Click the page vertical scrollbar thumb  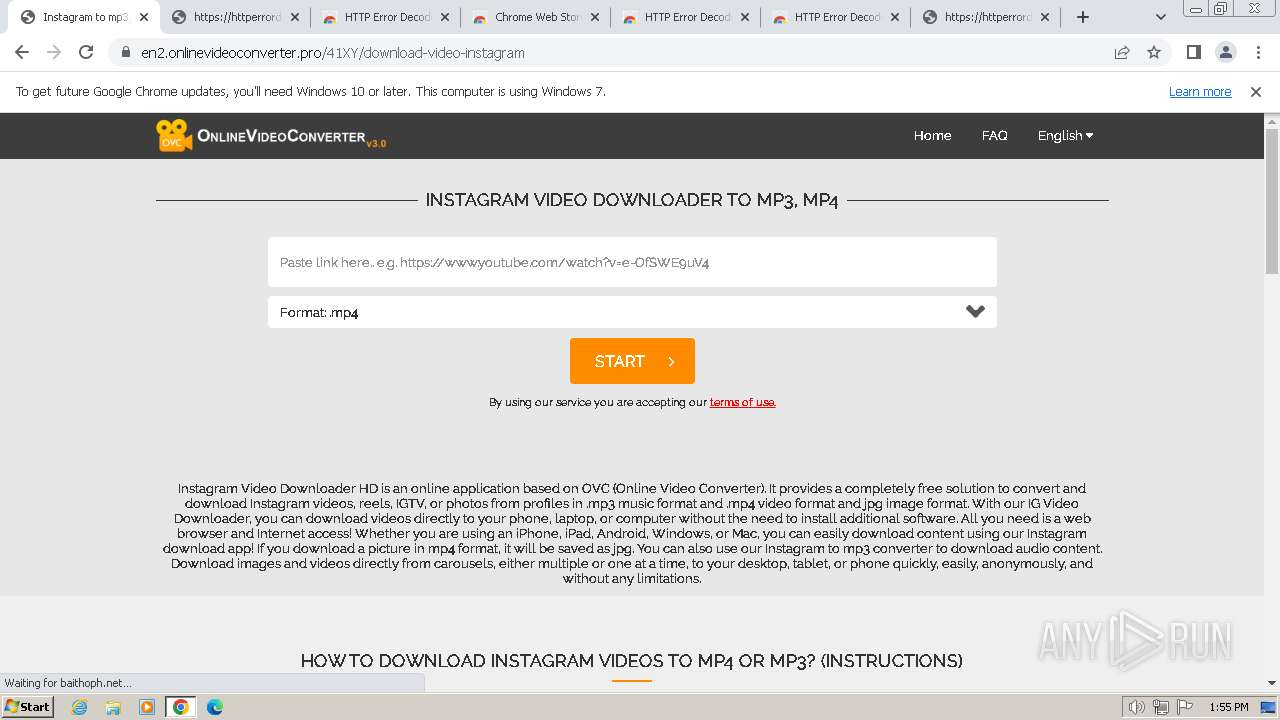(x=1272, y=200)
